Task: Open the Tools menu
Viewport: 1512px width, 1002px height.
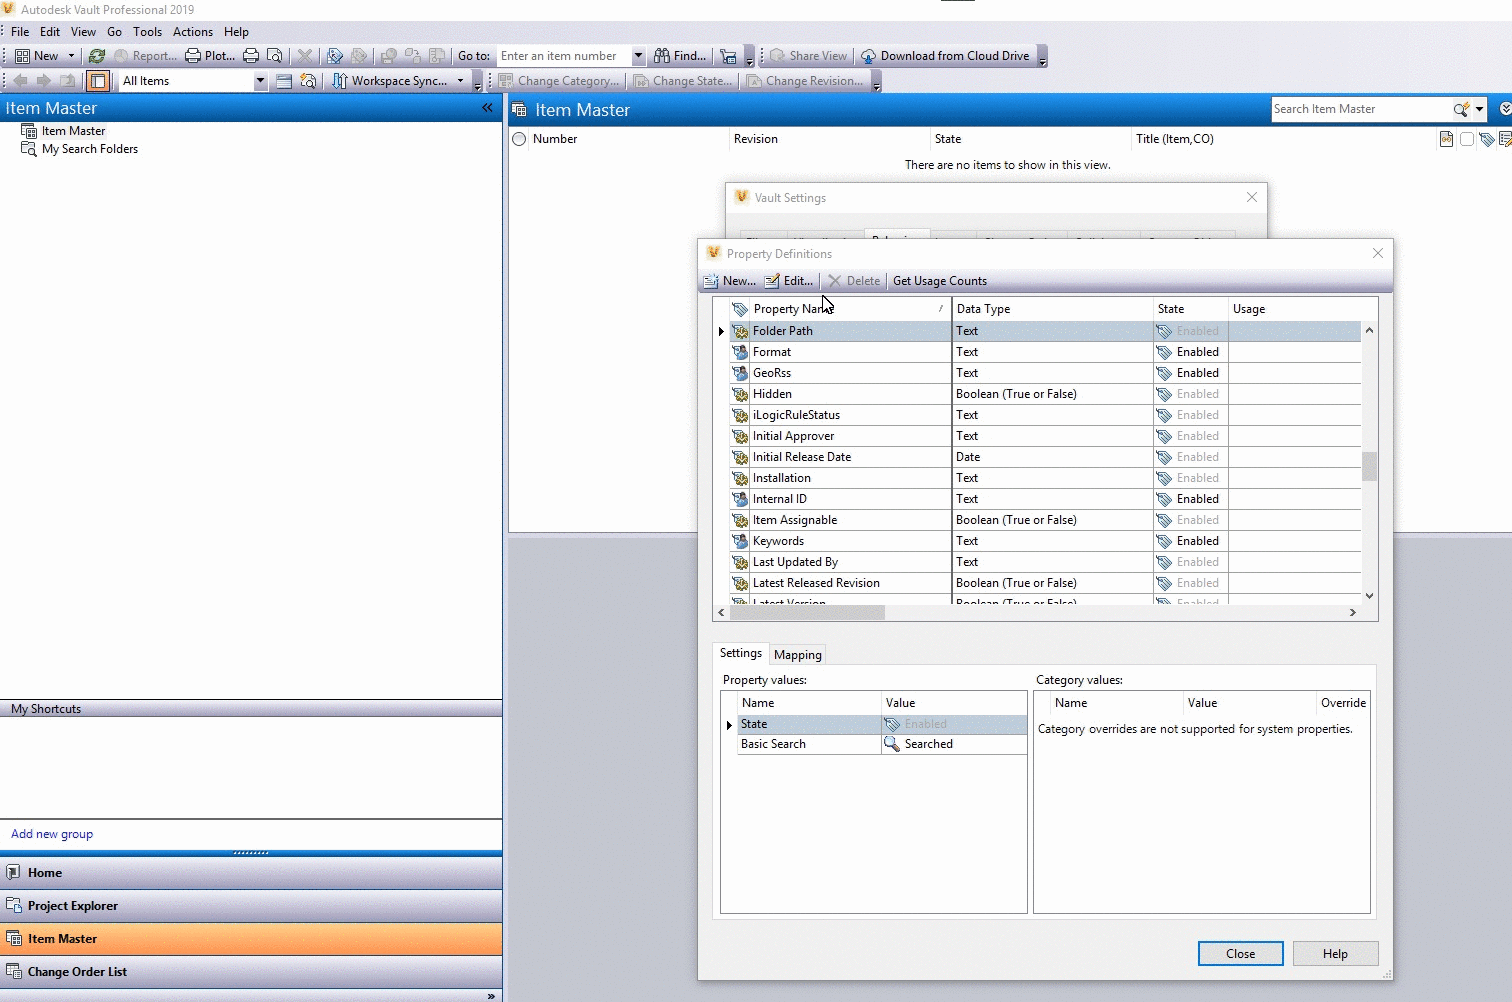Action: (147, 32)
